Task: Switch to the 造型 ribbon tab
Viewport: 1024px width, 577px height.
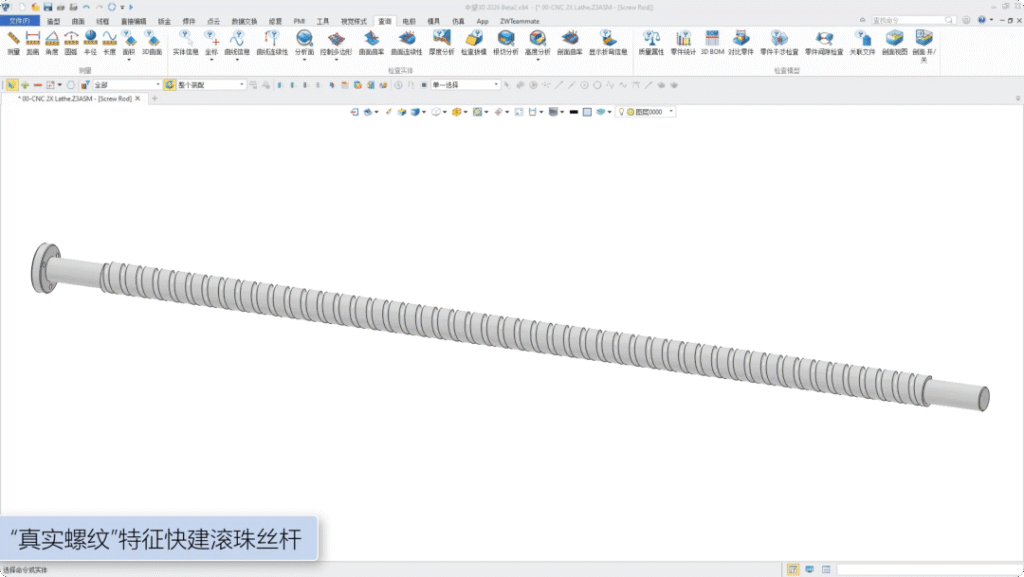Action: 53,20
